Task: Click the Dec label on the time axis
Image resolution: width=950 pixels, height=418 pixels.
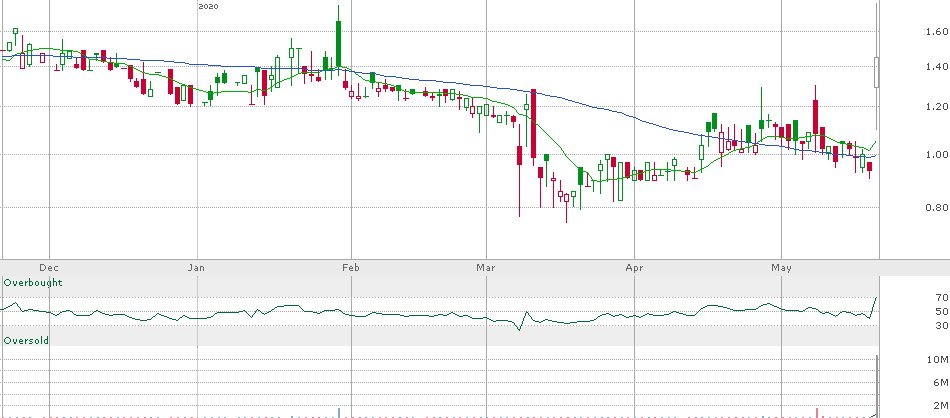Action: coord(48,268)
